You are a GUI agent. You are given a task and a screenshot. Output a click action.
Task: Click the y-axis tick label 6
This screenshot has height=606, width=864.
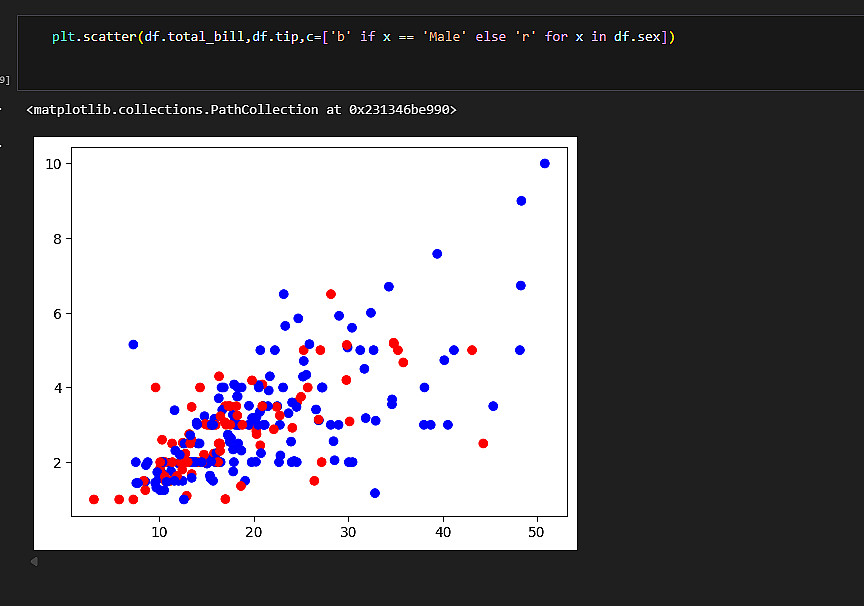[x=57, y=314]
